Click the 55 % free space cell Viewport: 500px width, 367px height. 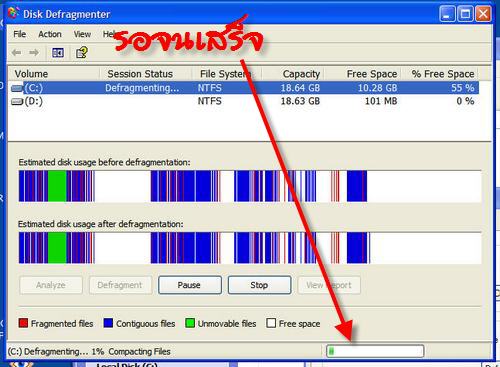tap(463, 88)
